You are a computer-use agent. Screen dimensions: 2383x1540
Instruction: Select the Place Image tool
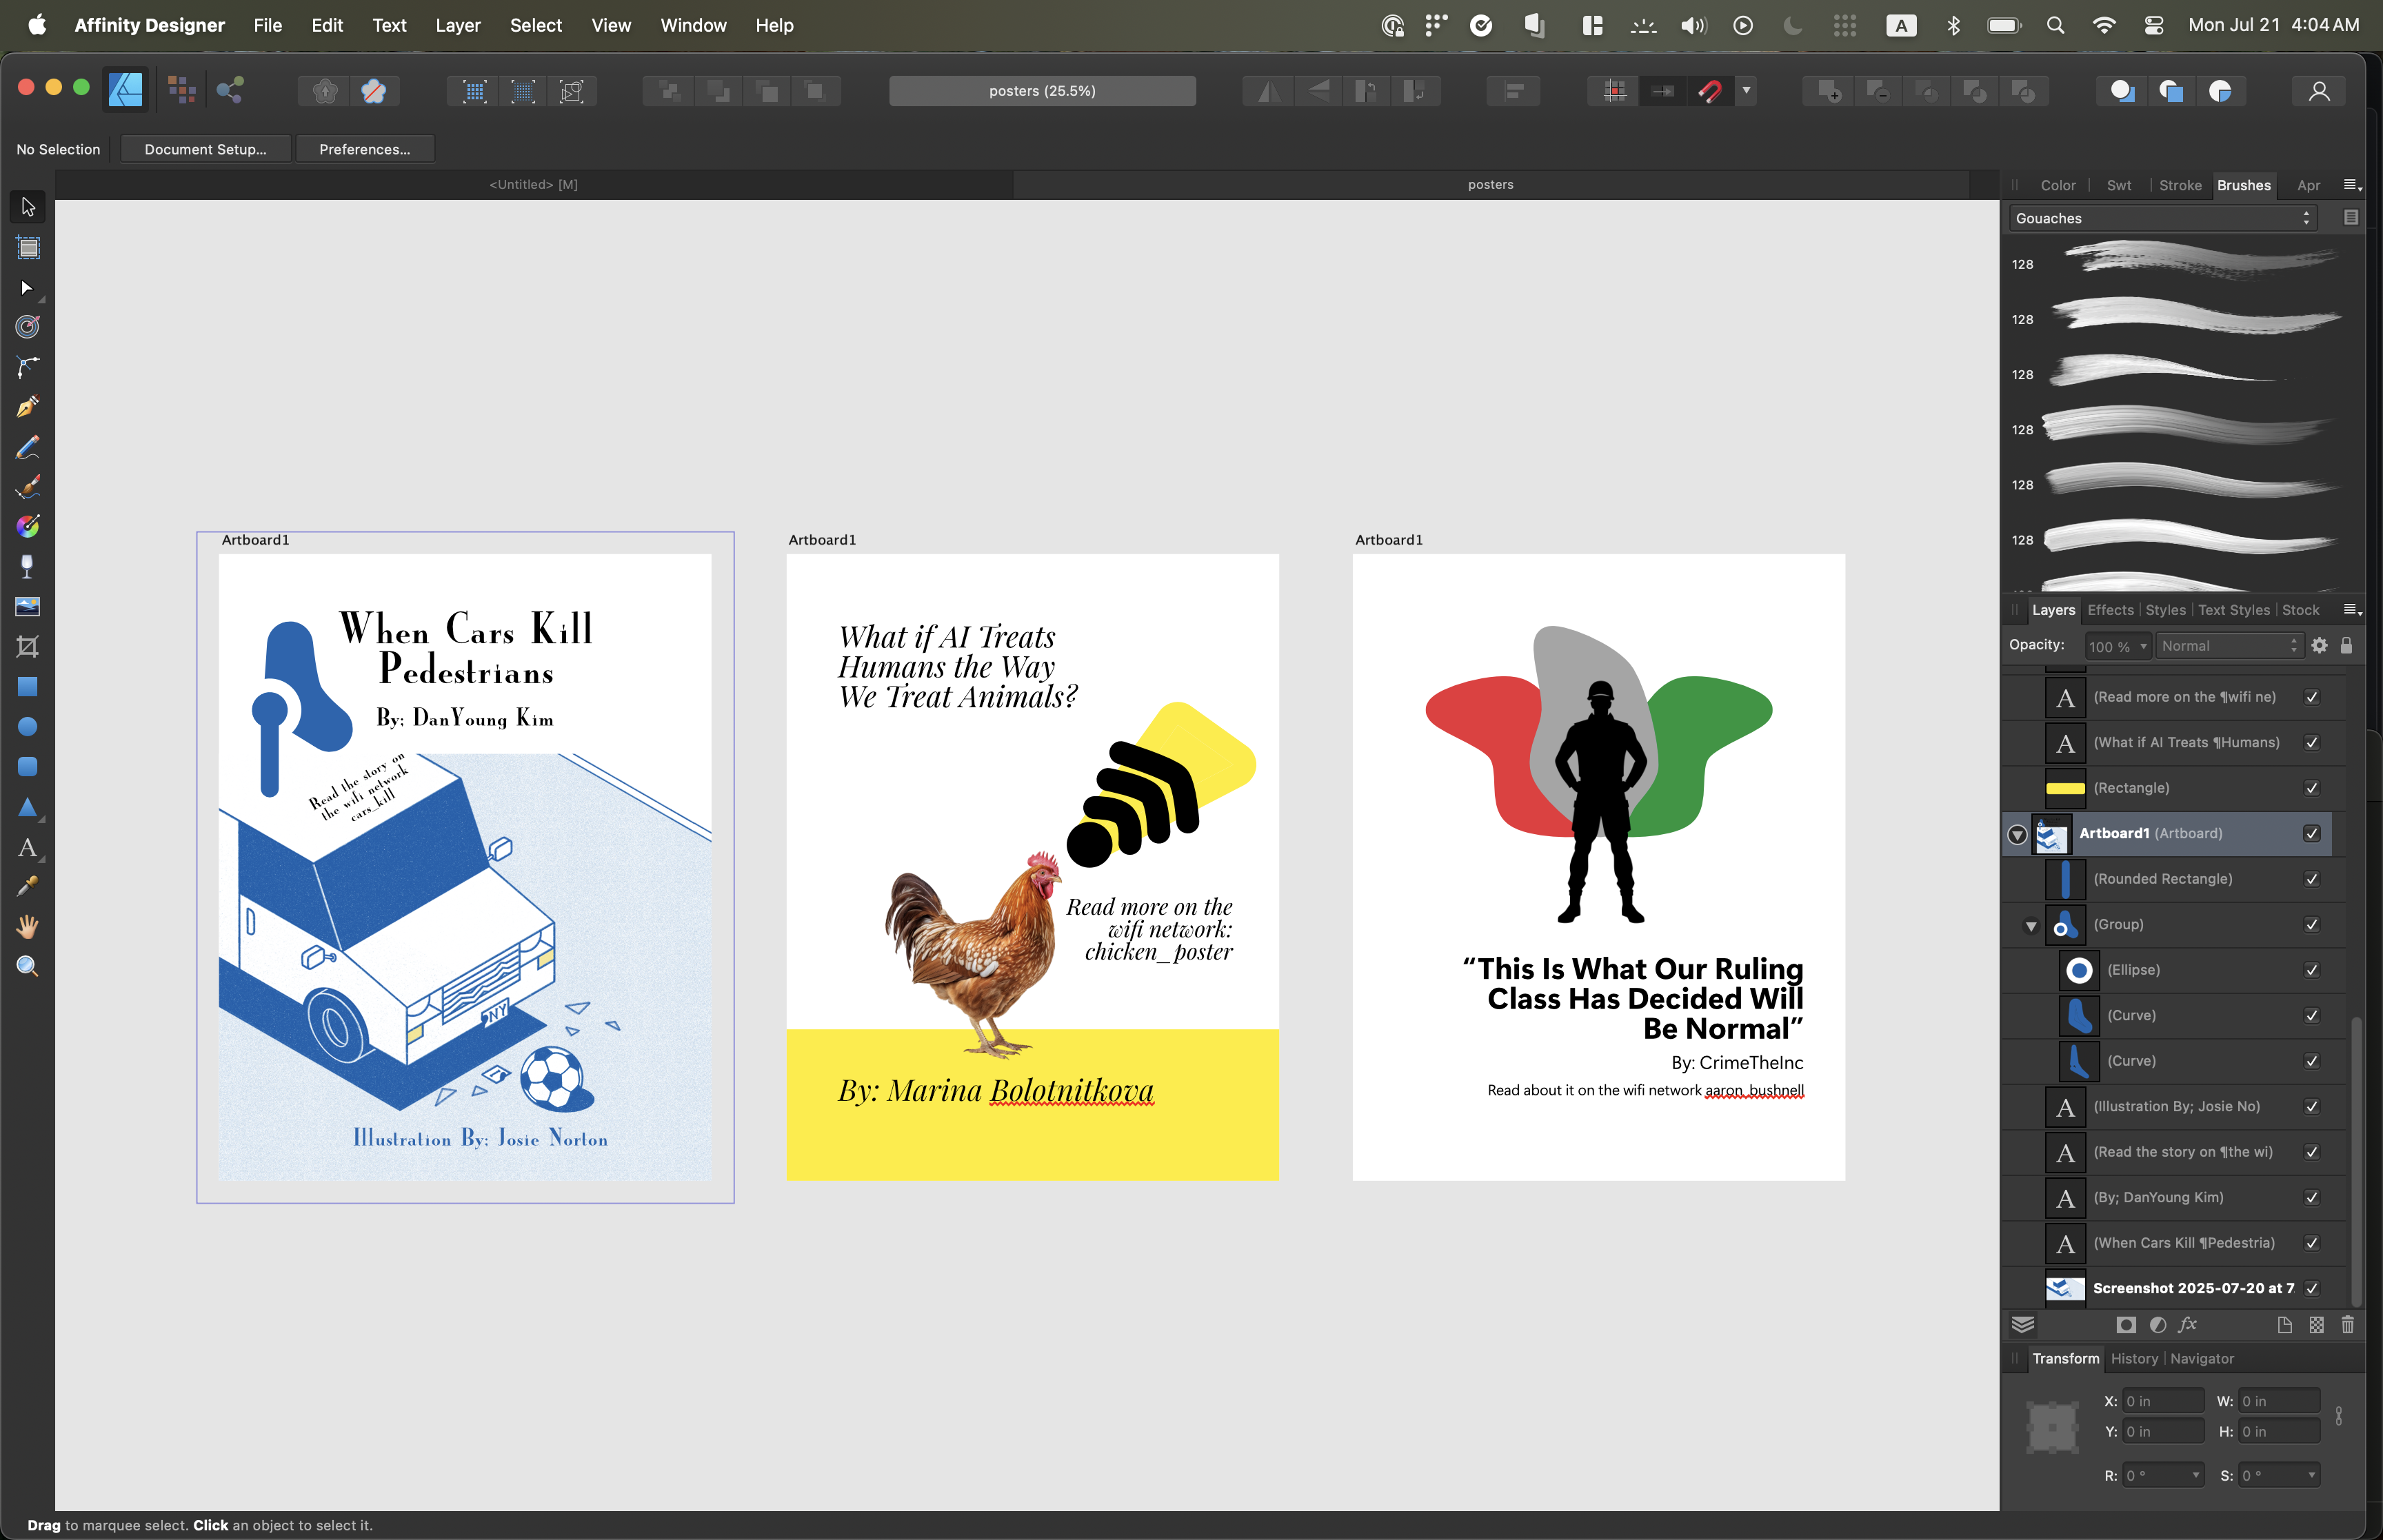[28, 607]
